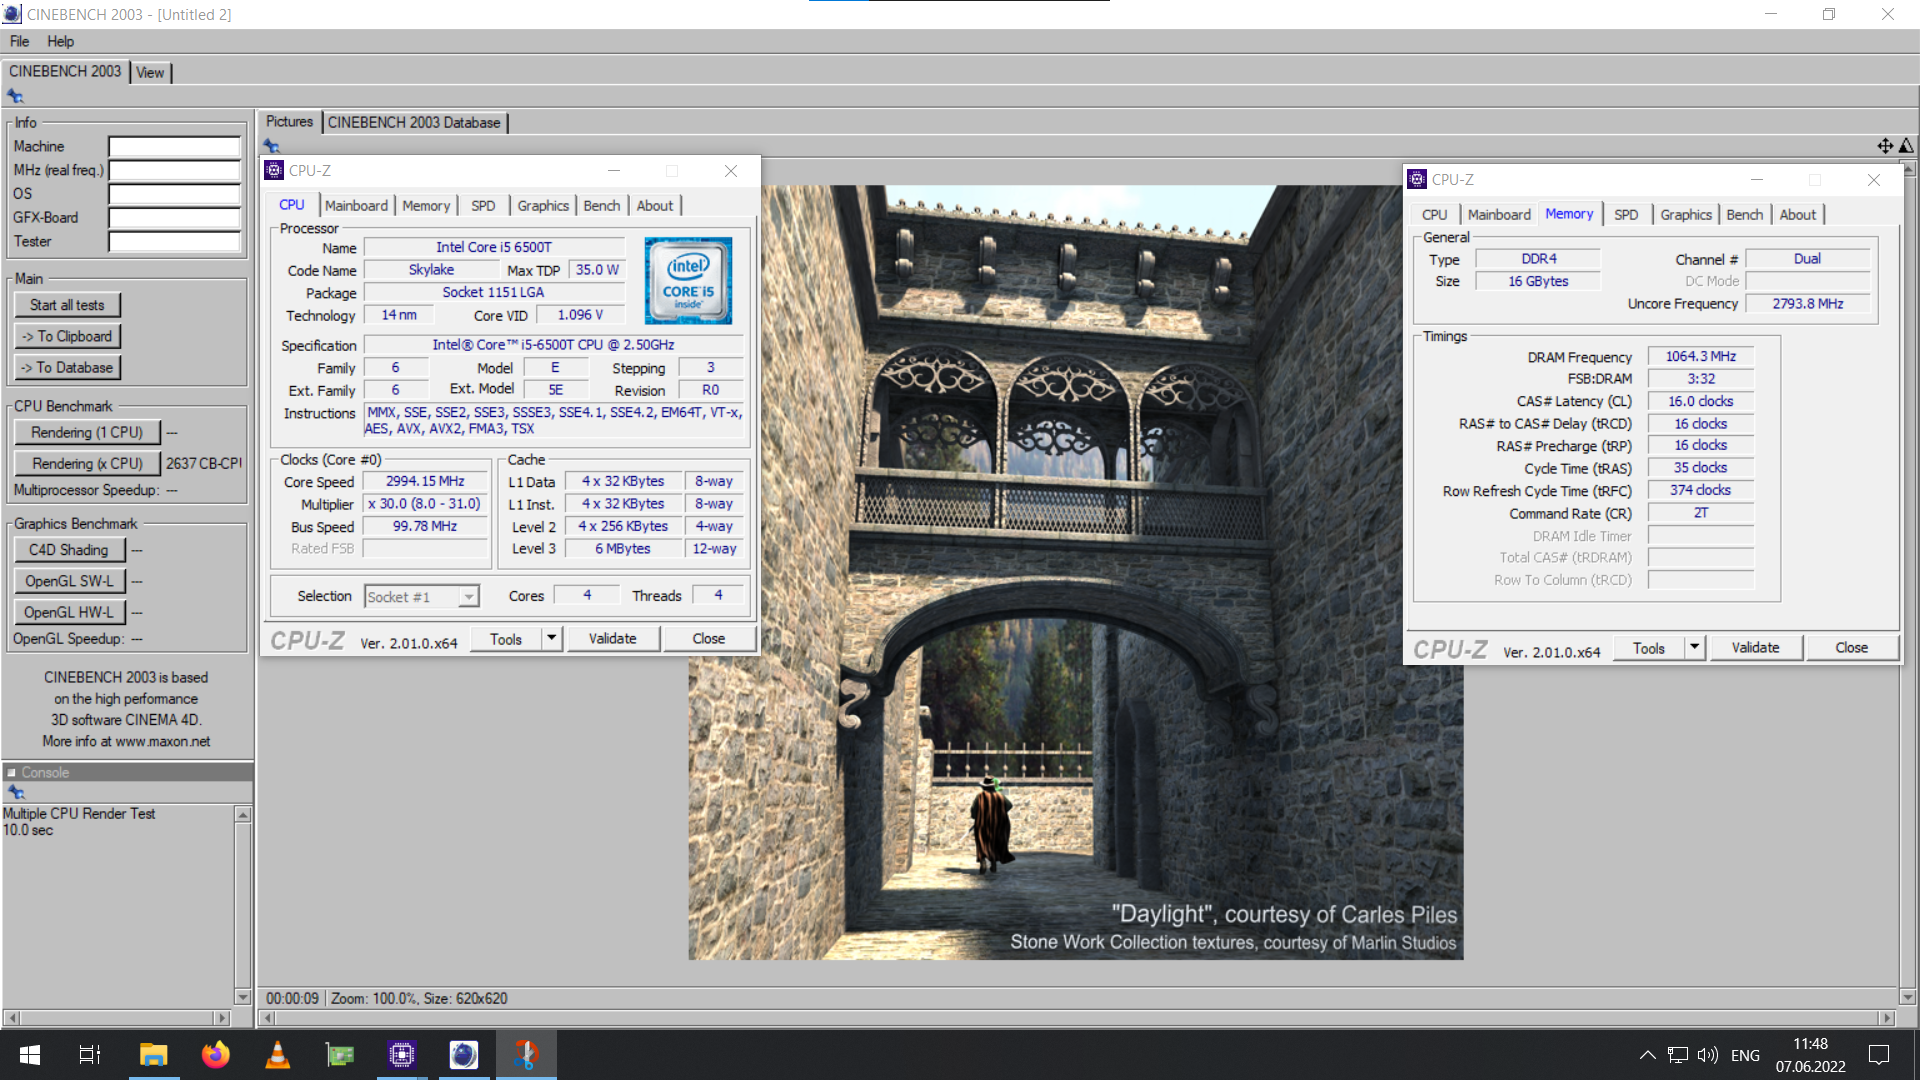Collapse the Console panel header toggle
The height and width of the screenshot is (1080, 1920).
pyautogui.click(x=11, y=773)
